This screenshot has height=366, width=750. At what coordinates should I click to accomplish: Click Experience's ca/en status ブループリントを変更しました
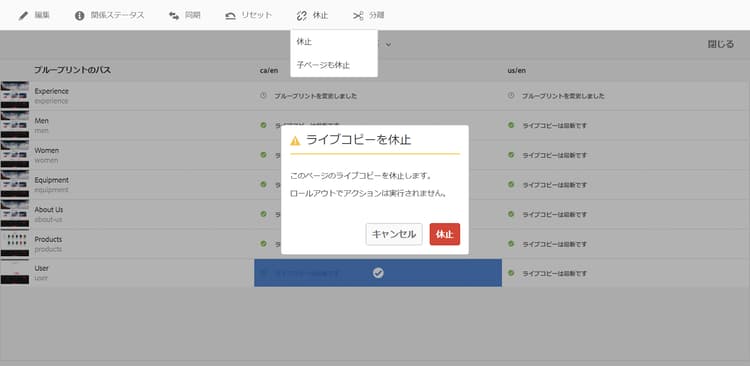(315, 96)
